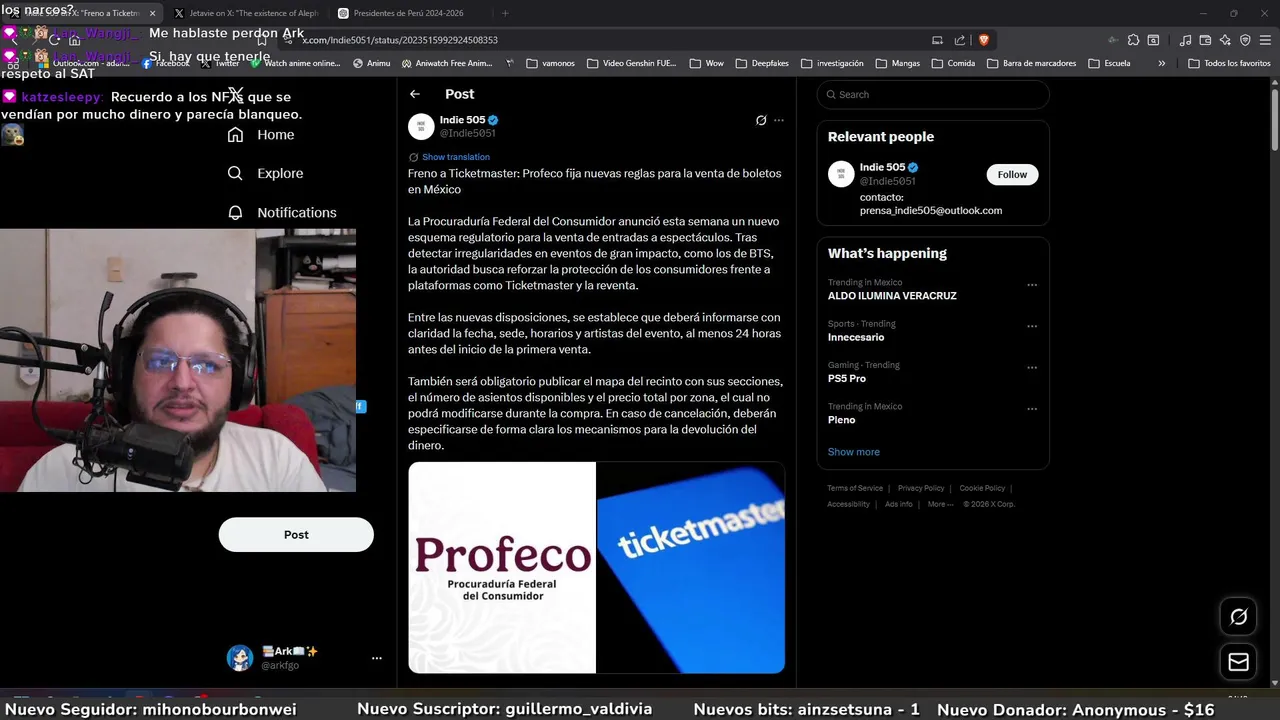Open Grok floating button at bottom right
This screenshot has width=1280, height=720.
pos(1238,617)
